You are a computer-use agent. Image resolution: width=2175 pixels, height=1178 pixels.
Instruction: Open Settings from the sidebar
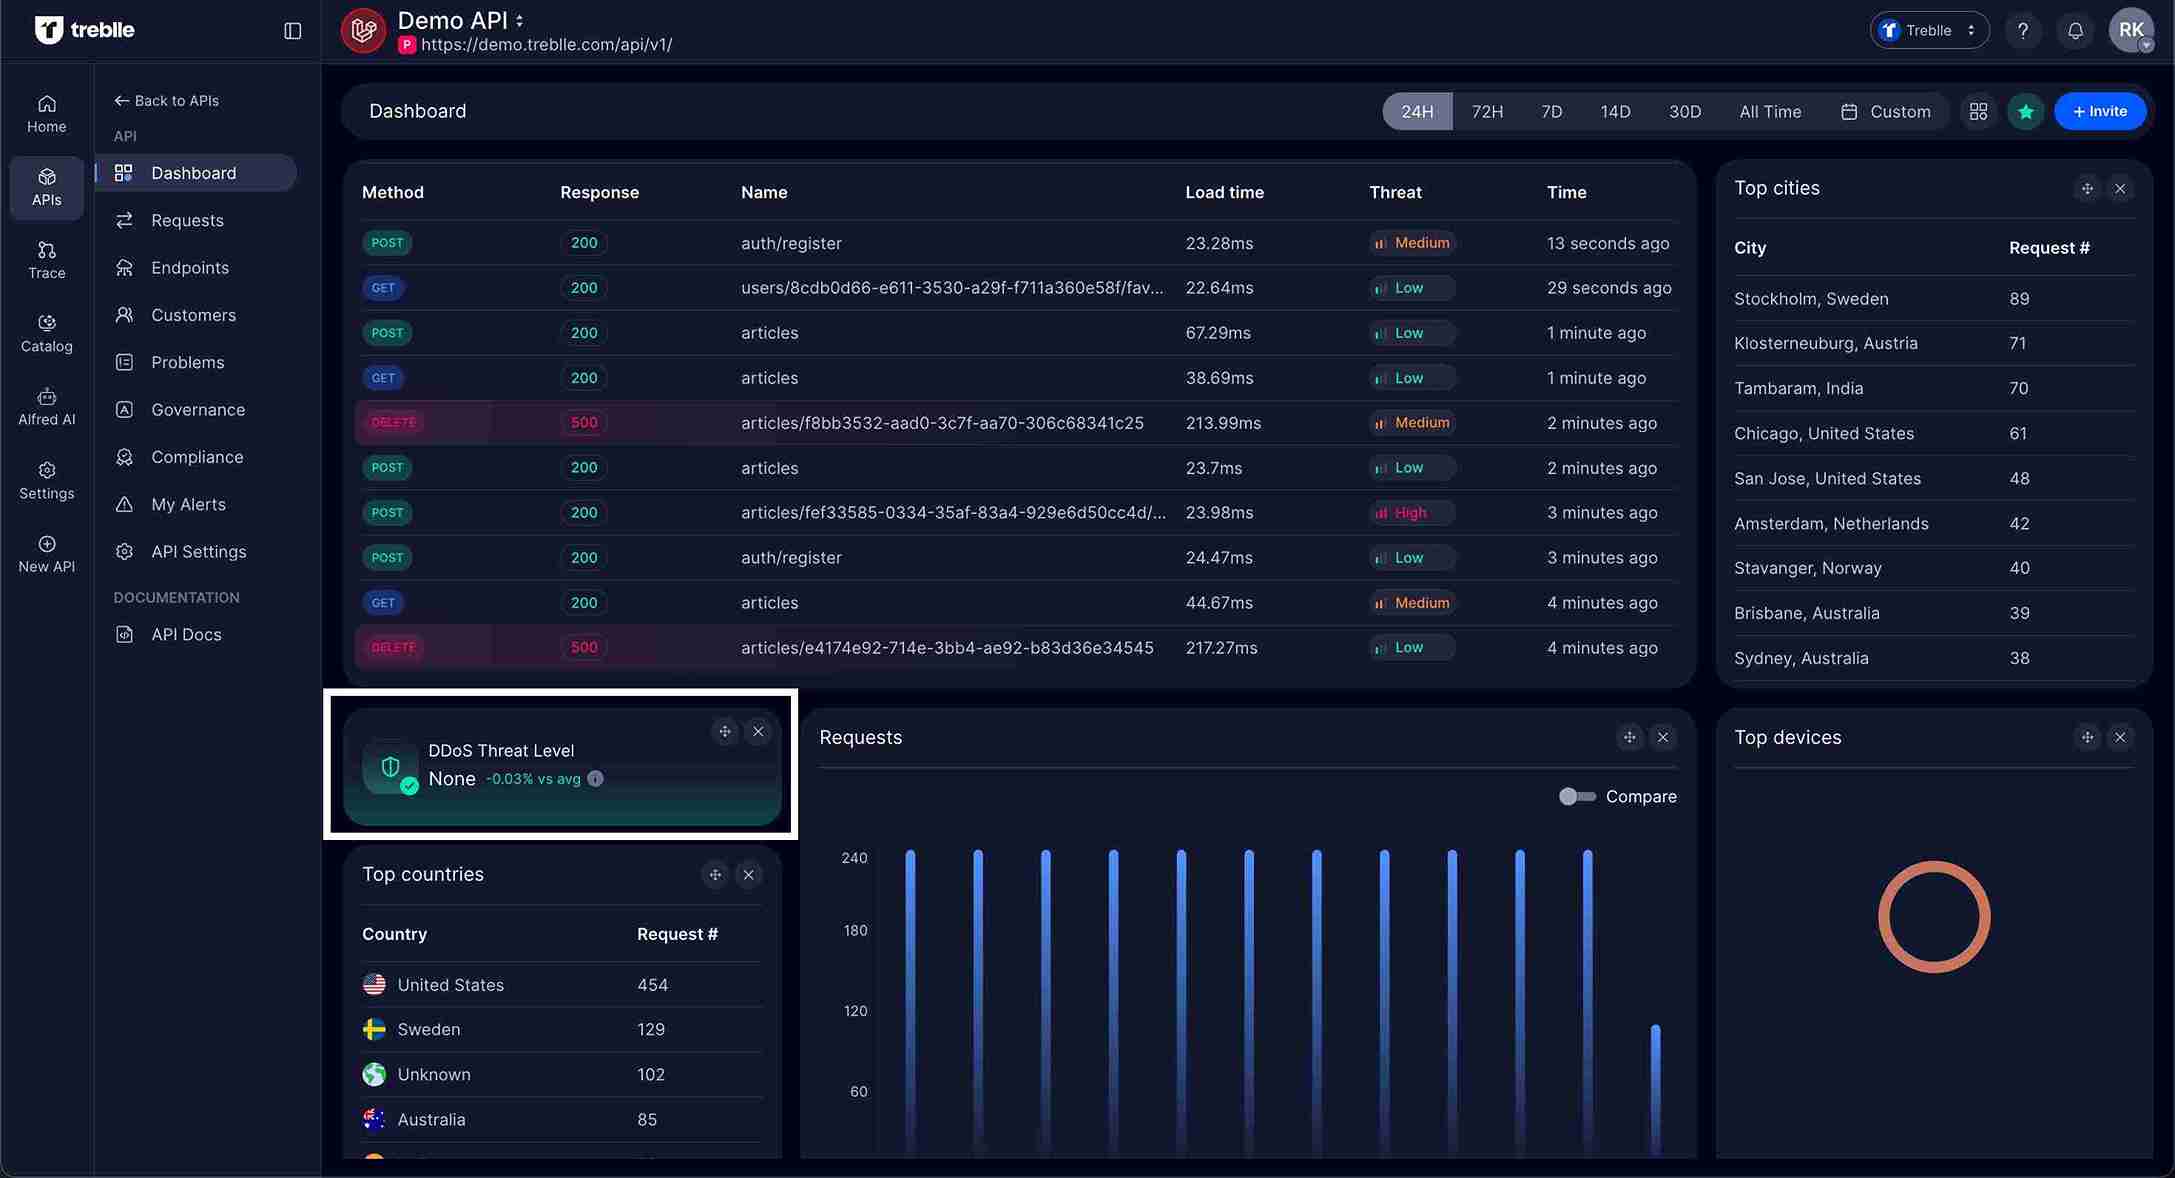point(46,480)
